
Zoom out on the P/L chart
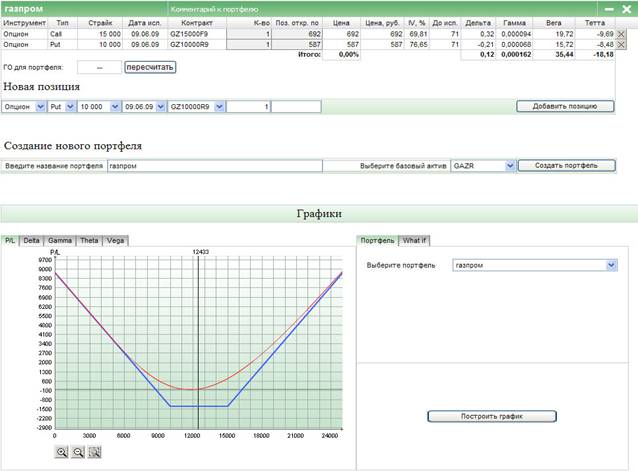coord(78,452)
